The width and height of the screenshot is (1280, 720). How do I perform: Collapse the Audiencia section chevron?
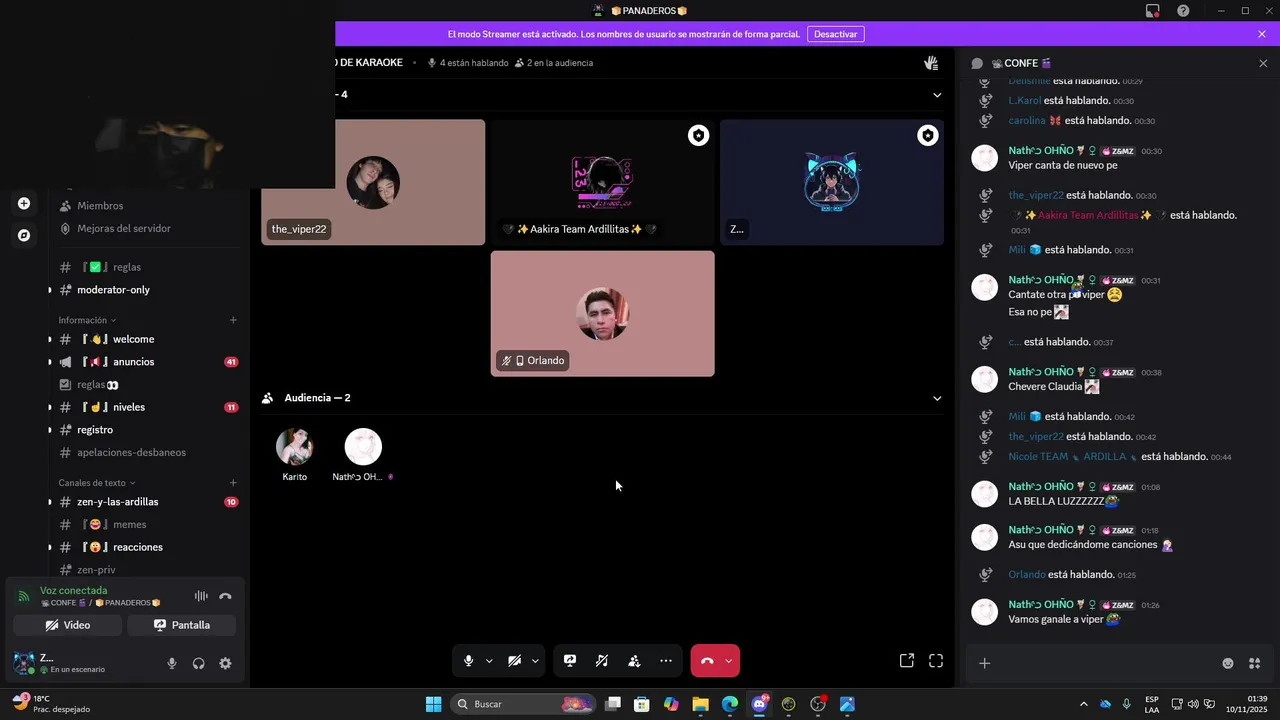tap(937, 398)
